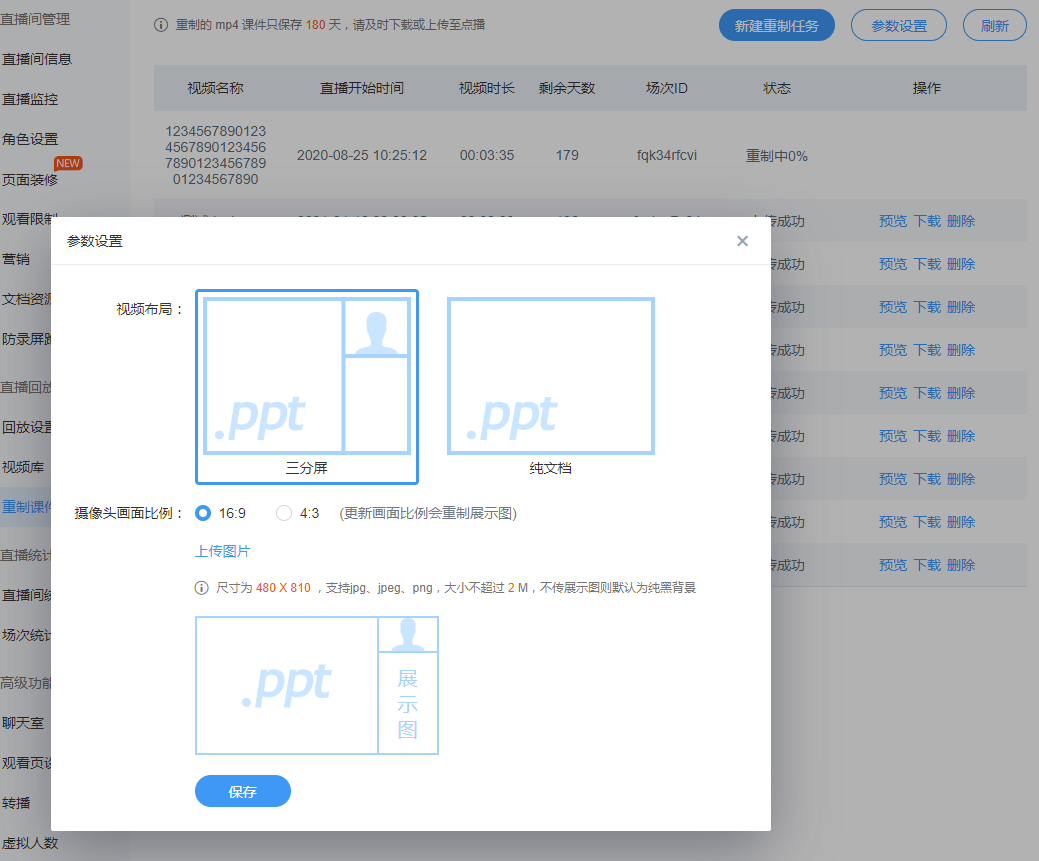The width and height of the screenshot is (1039, 861).
Task: Open 视频库 in the sidebar
Action: [x=23, y=467]
